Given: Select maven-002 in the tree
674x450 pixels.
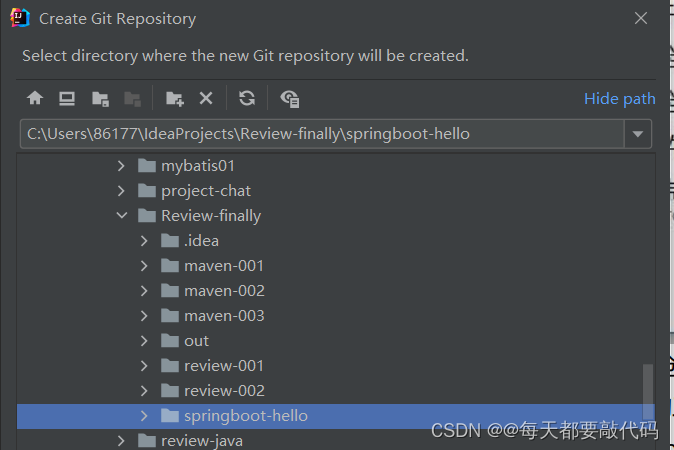Looking at the screenshot, I should 335,291.
